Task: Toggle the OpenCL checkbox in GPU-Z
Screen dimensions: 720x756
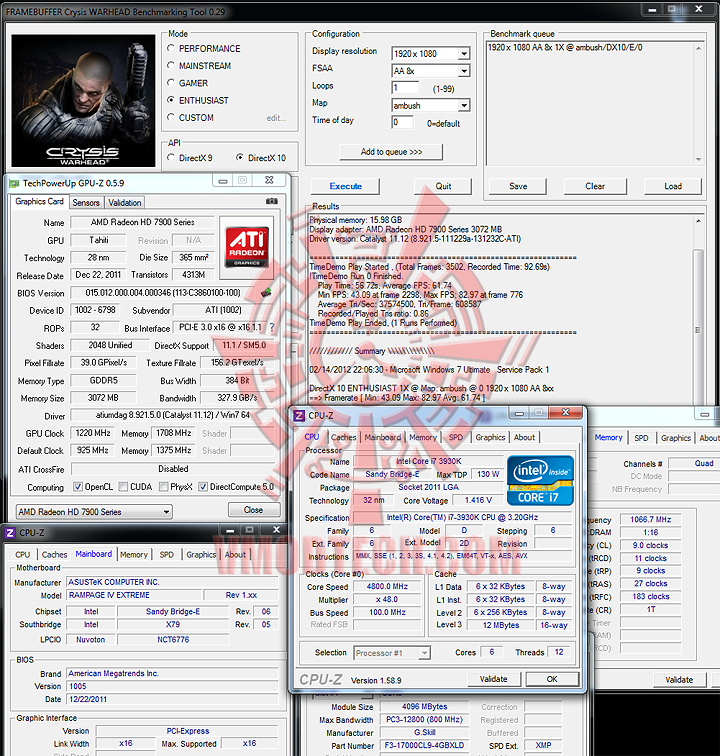Action: coord(78,486)
